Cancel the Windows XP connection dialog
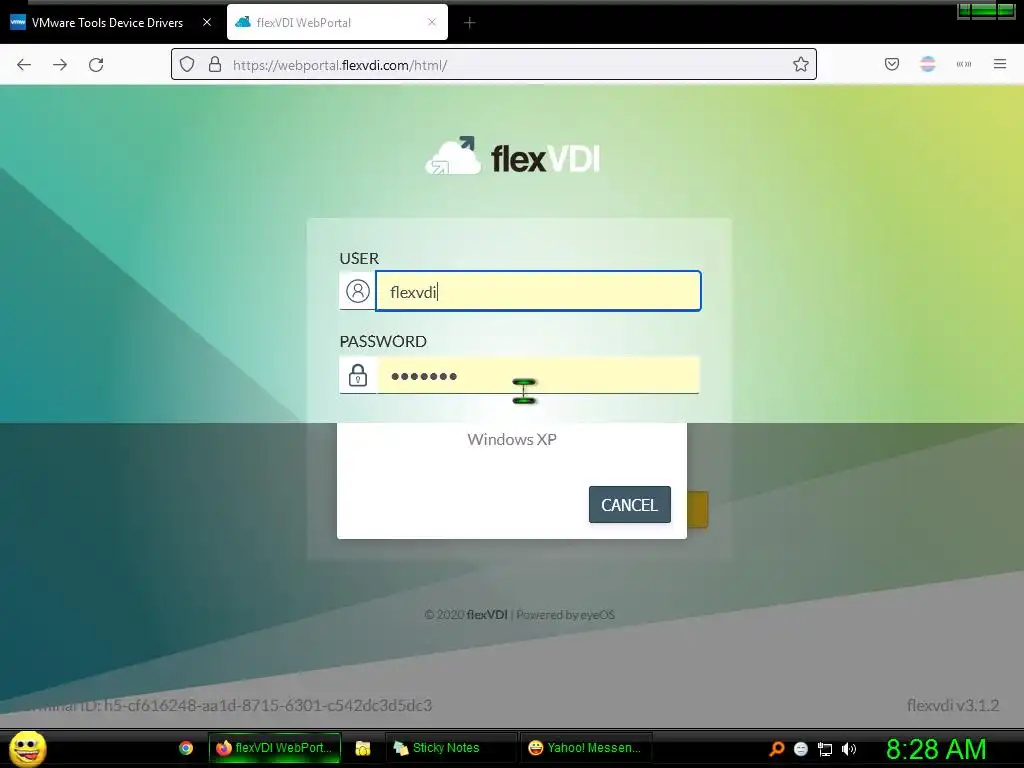Screen dimensions: 1024x768 630,505
